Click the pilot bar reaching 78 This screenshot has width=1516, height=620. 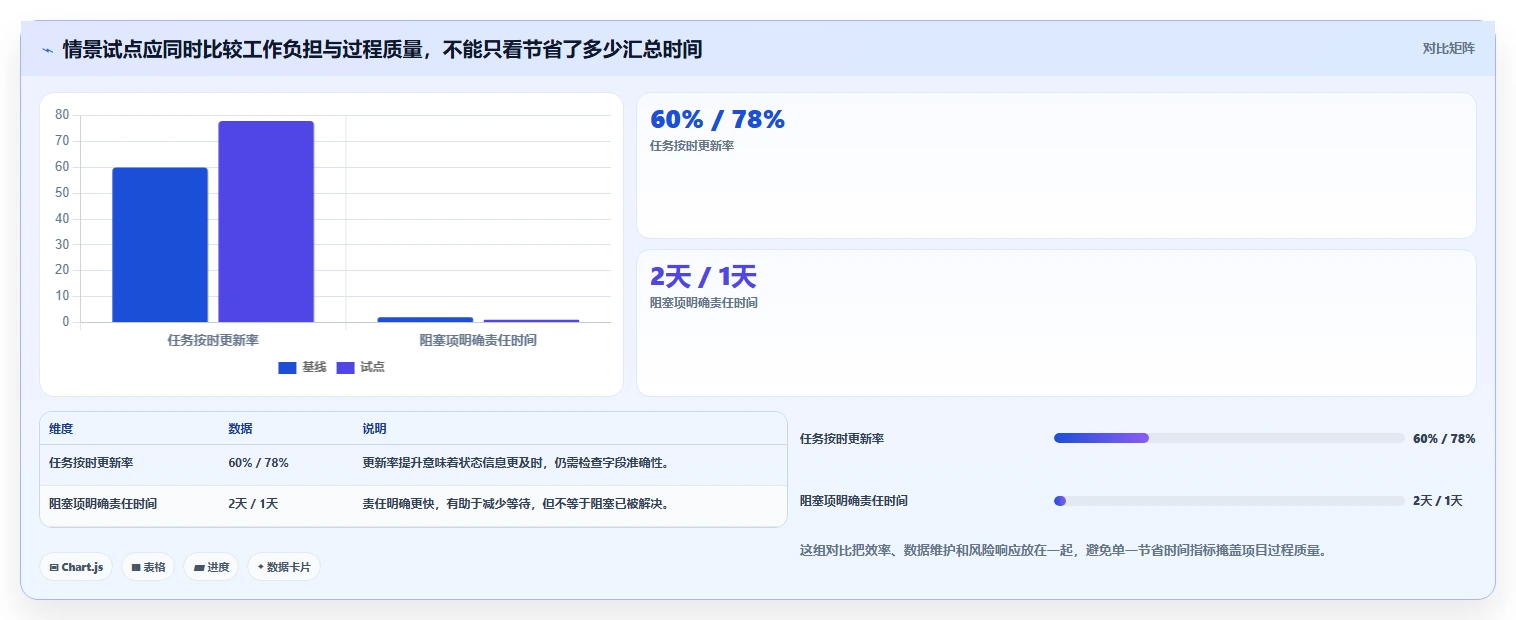pos(266,222)
